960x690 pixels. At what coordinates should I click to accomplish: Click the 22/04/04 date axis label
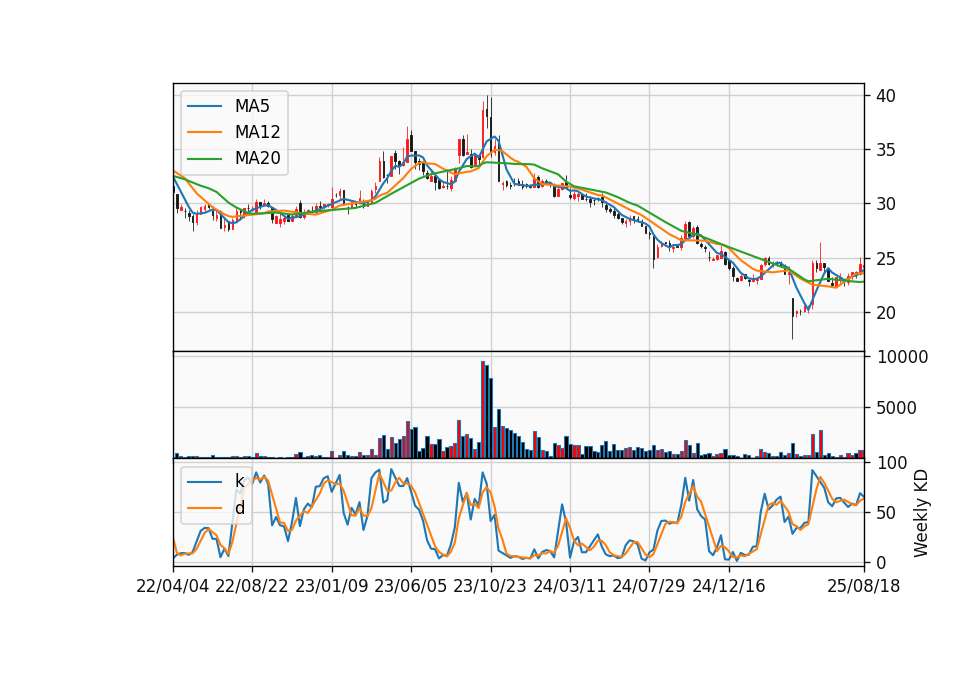pyautogui.click(x=173, y=586)
